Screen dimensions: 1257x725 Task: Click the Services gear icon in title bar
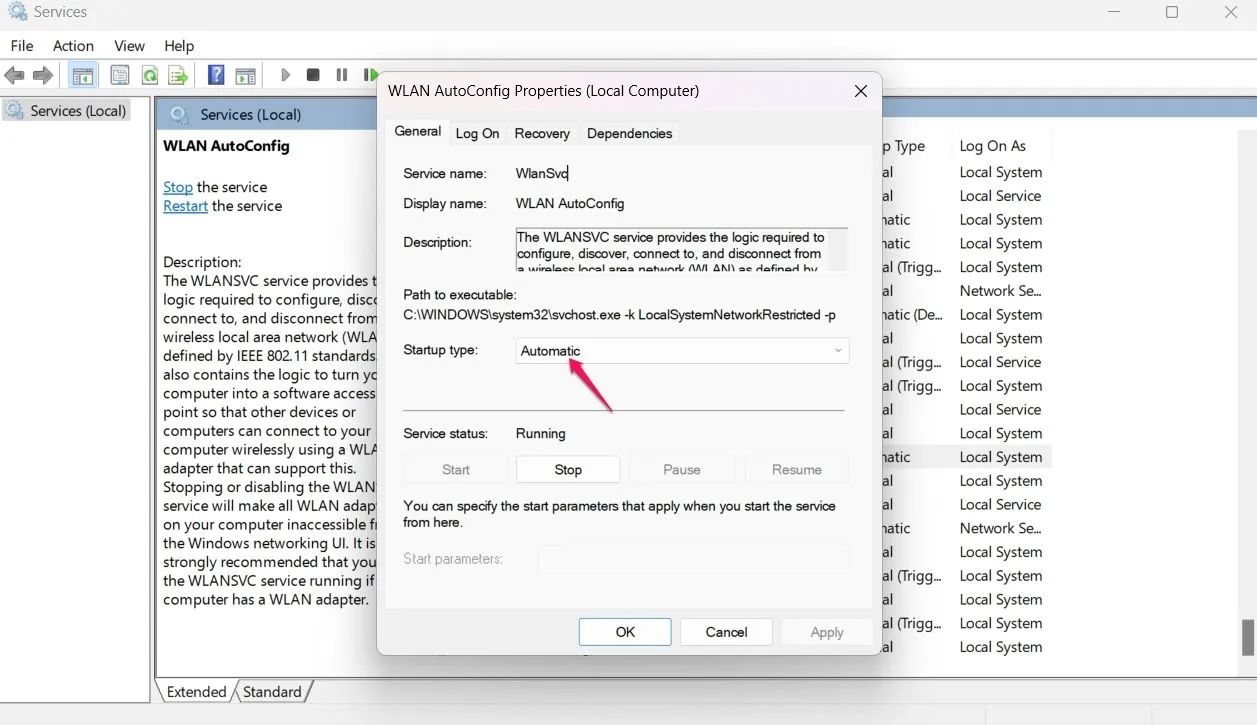click(x=18, y=12)
